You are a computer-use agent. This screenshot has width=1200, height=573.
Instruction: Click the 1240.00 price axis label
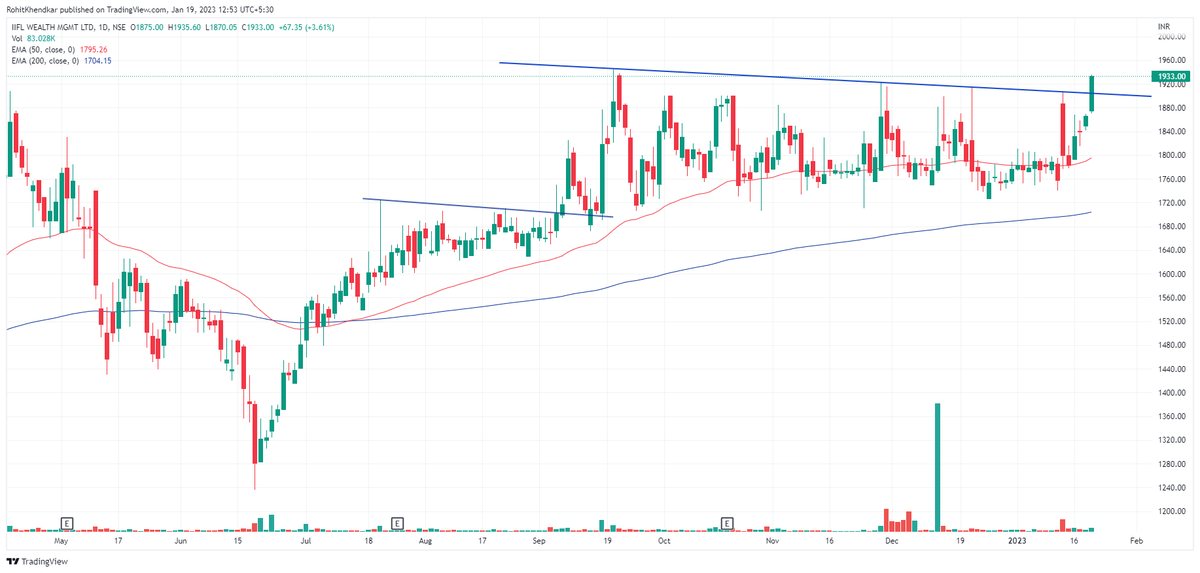pyautogui.click(x=1171, y=488)
